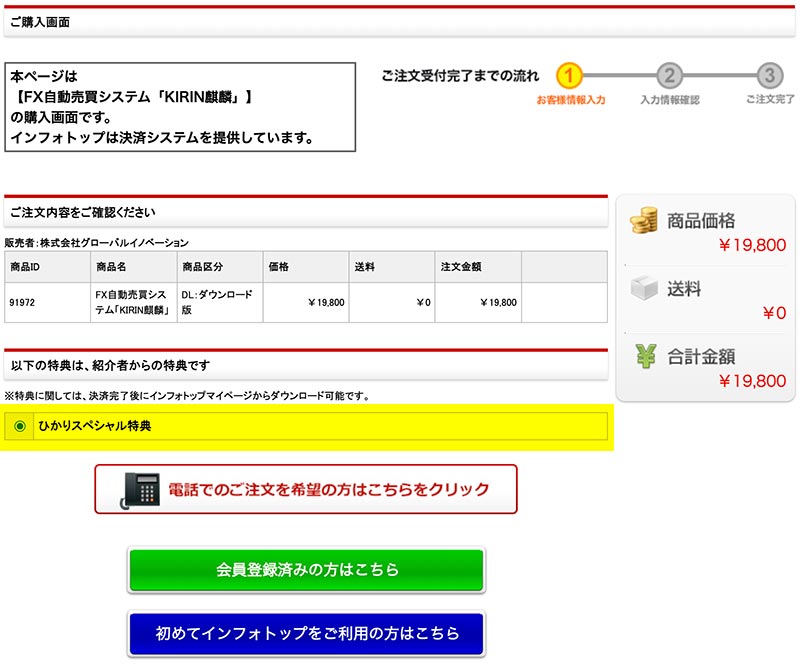Viewport: 800px width, 668px height.
Task: Click the blue 初めてインフォトップ button
Action: (x=306, y=633)
